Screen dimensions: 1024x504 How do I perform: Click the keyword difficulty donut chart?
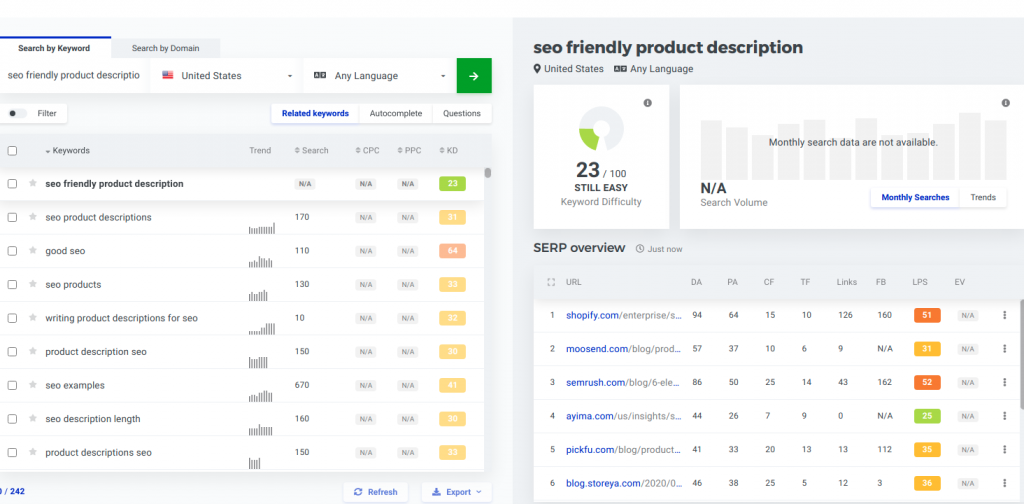601,129
